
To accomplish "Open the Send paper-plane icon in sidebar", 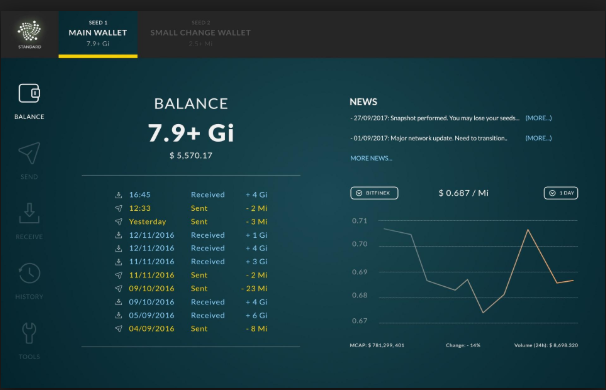I will point(29,153).
